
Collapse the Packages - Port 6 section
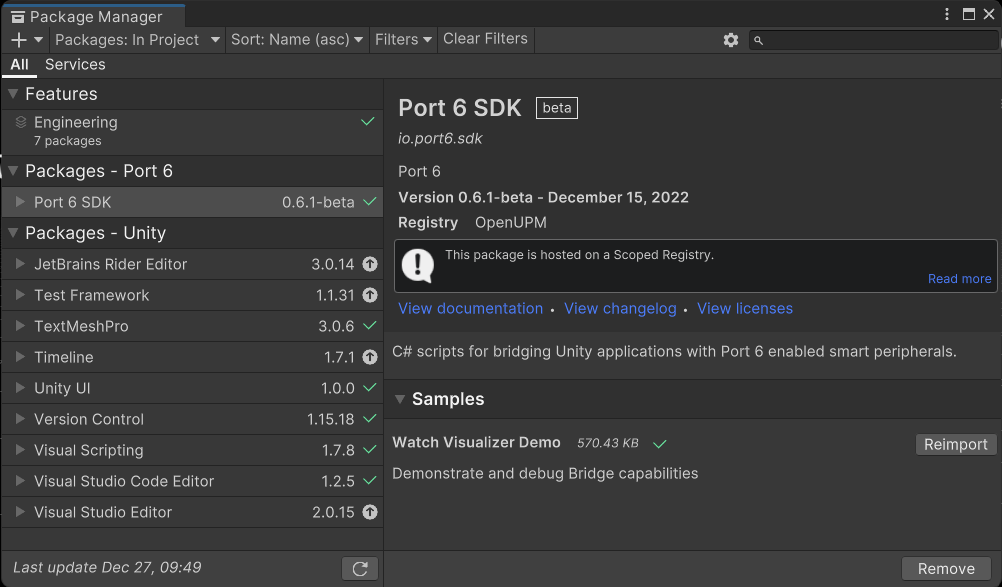tap(13, 171)
